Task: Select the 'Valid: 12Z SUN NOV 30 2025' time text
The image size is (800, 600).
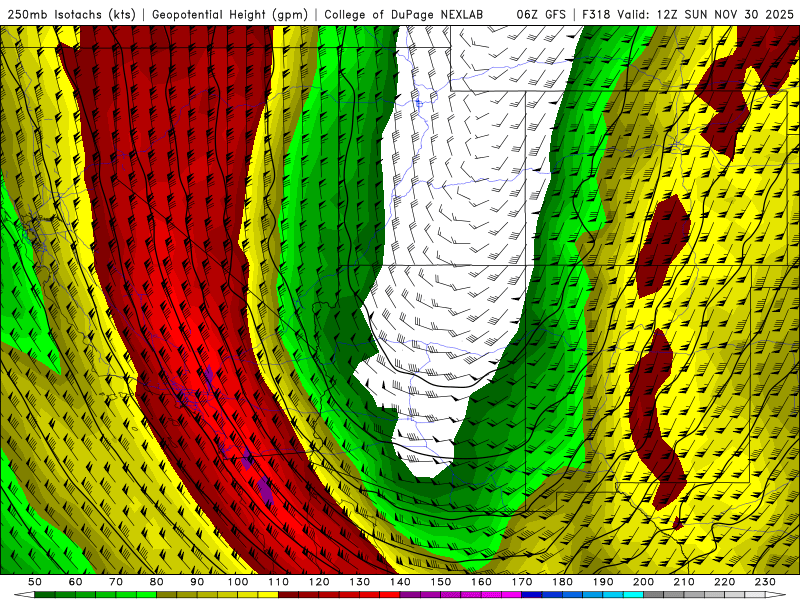Action: tap(705, 15)
